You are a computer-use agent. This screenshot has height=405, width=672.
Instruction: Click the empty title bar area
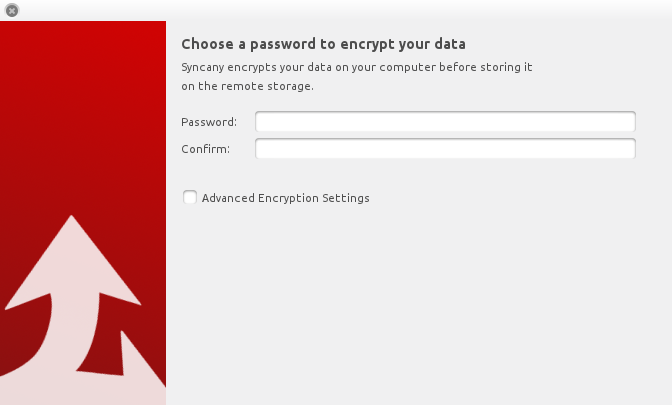[340, 10]
